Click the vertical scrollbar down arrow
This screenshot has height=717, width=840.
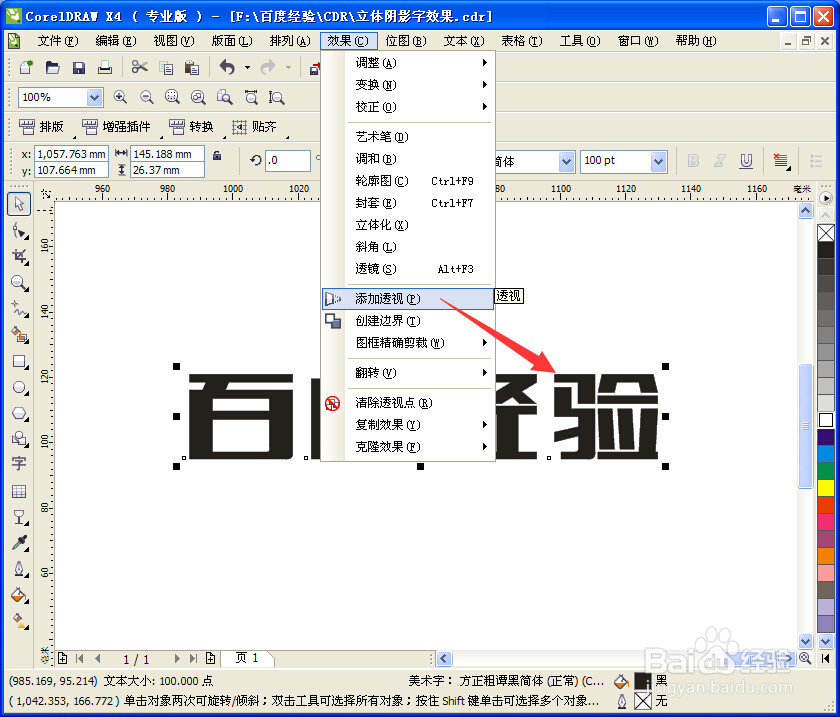(x=805, y=641)
